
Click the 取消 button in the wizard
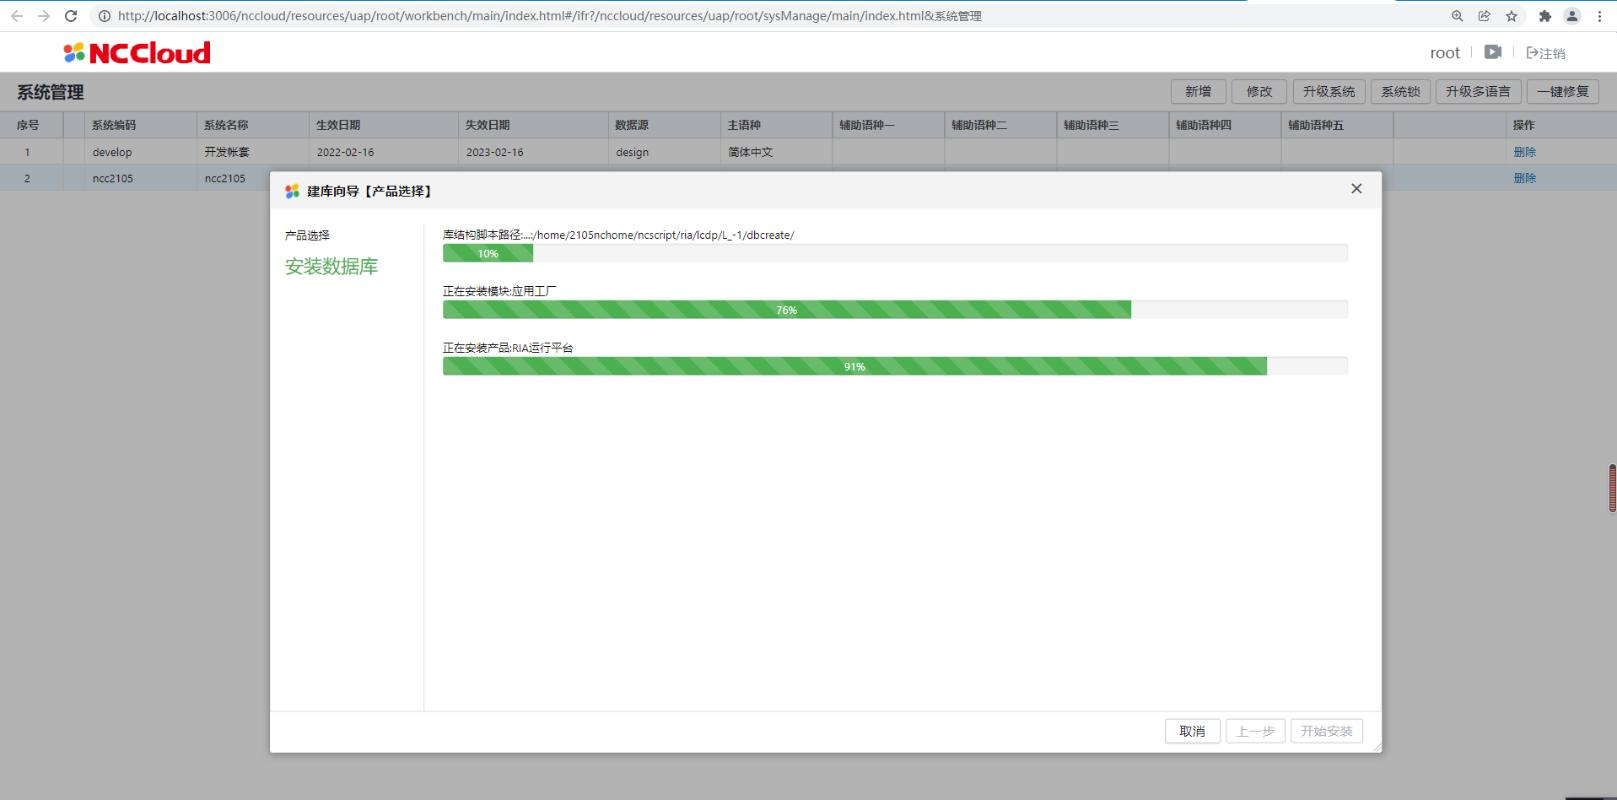pyautogui.click(x=1192, y=731)
